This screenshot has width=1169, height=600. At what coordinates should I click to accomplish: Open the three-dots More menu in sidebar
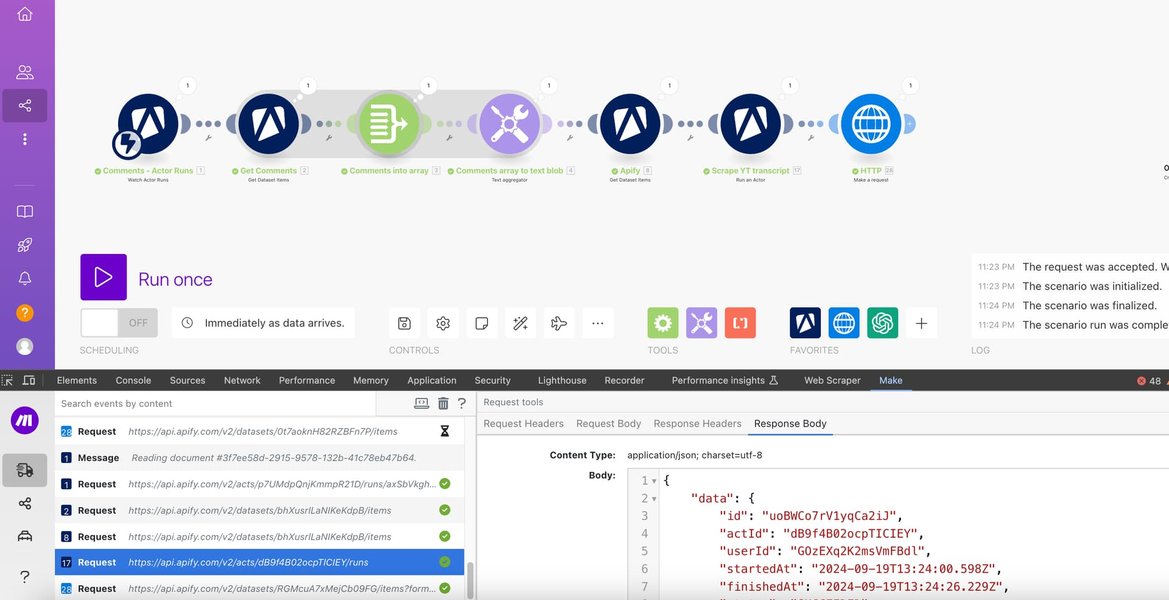25,139
